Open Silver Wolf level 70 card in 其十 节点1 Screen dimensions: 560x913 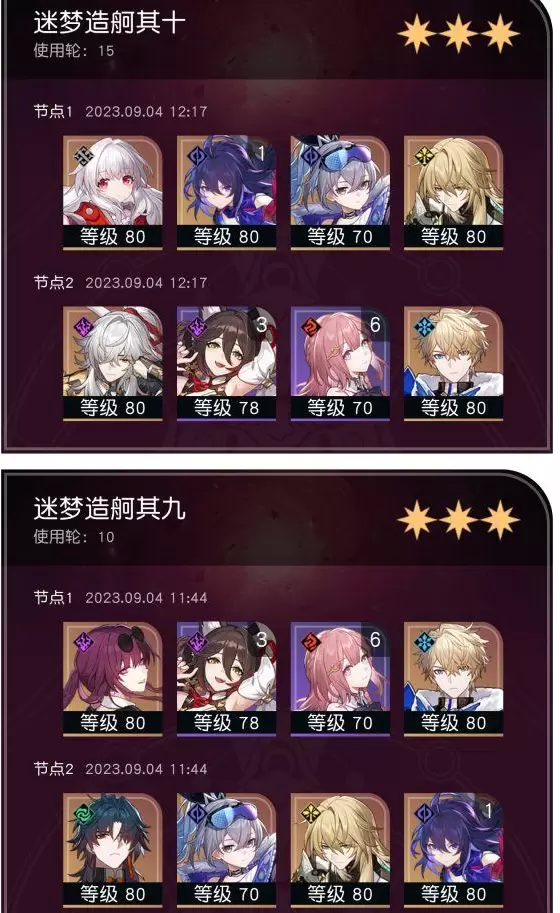coord(340,193)
